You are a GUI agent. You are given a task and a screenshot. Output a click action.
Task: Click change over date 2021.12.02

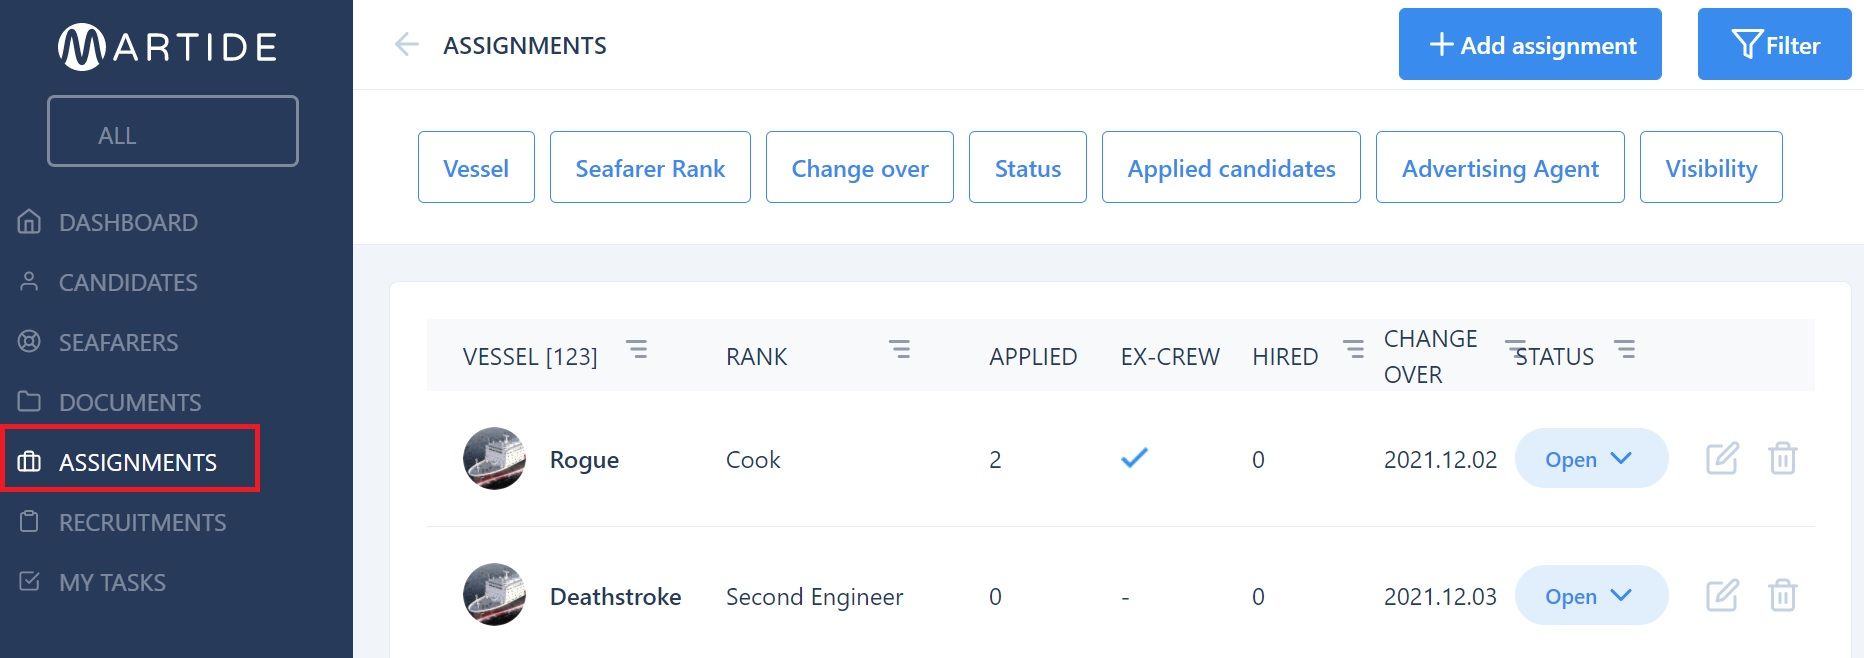(x=1440, y=460)
